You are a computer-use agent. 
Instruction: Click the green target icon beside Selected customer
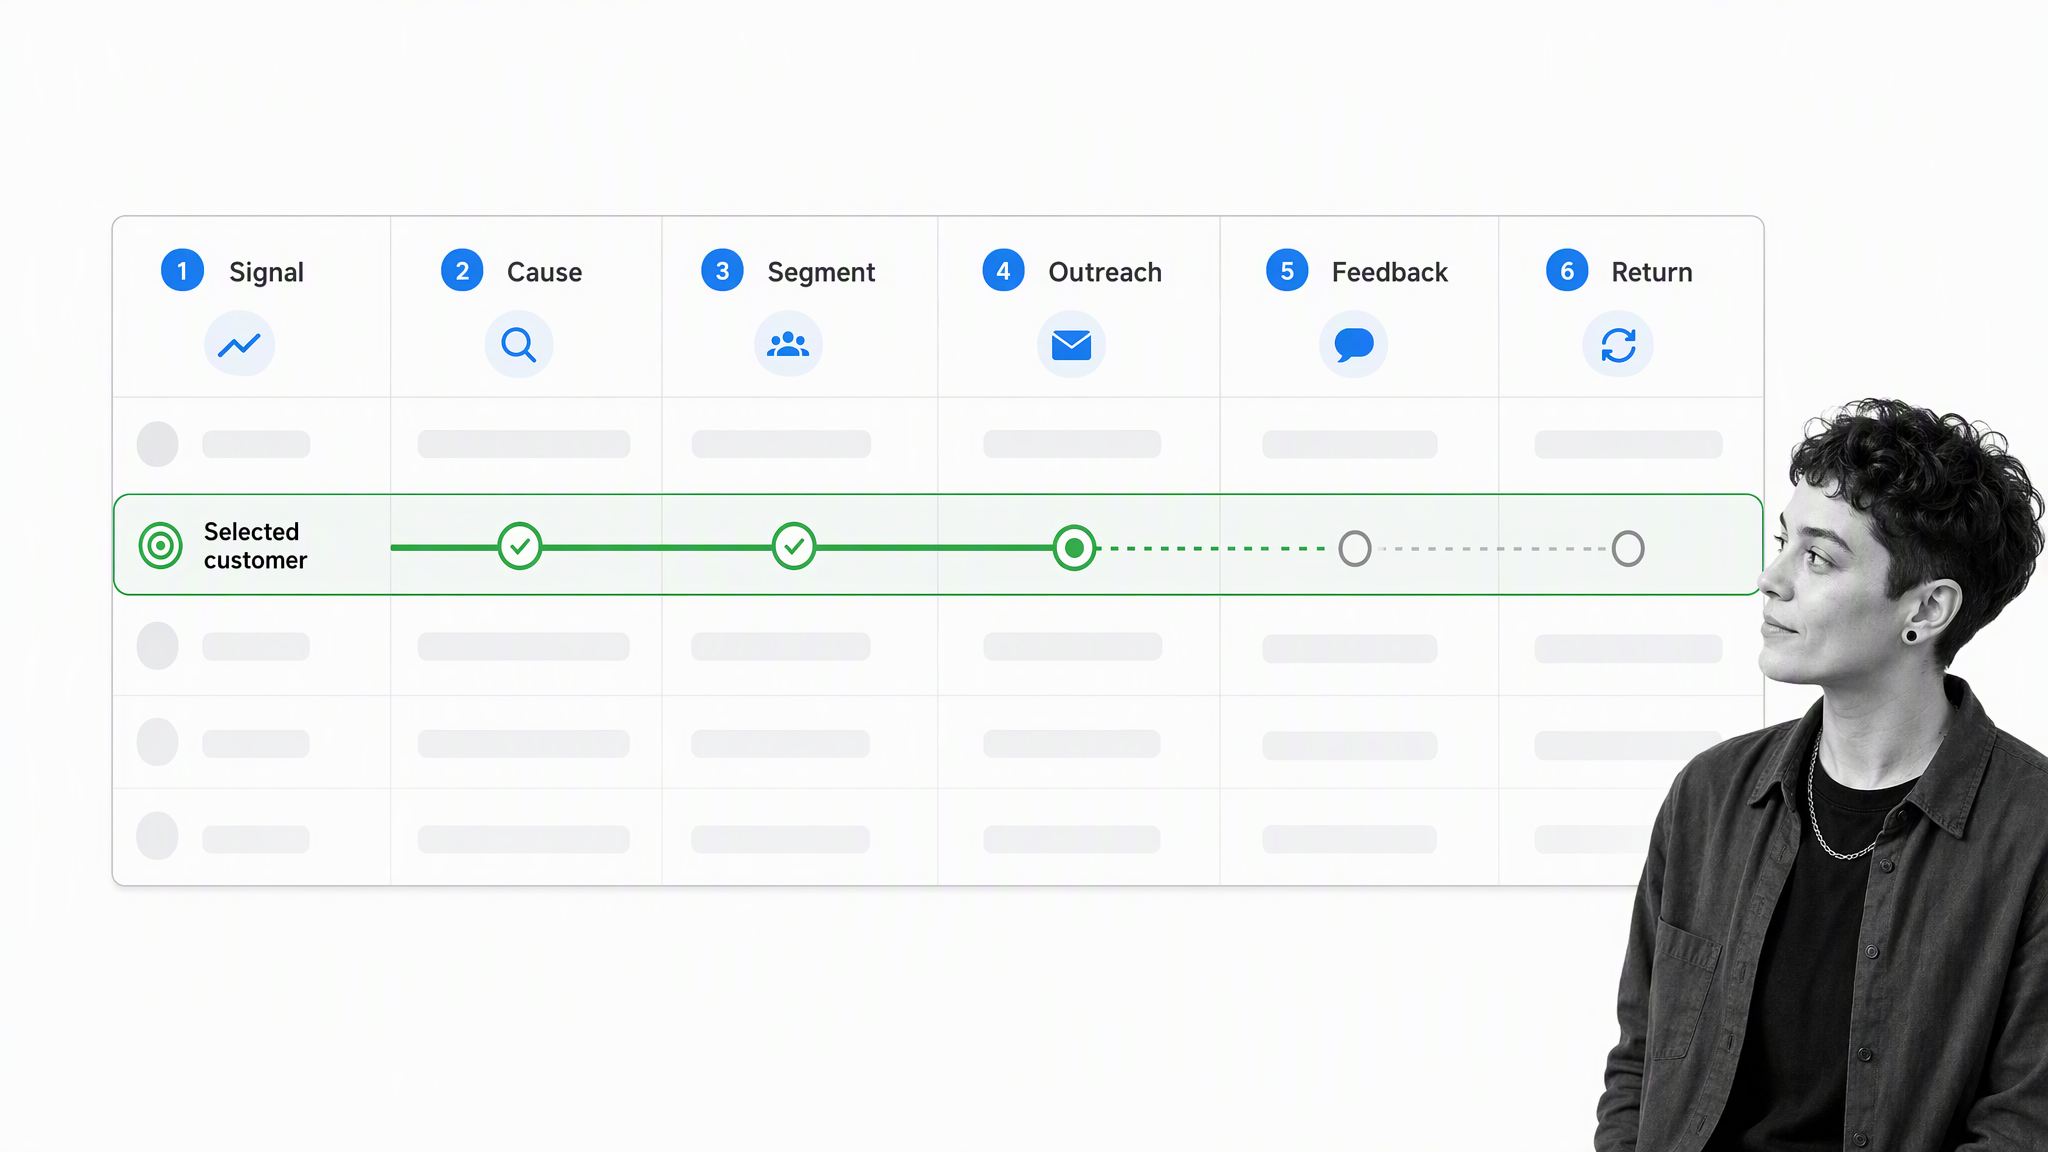[x=160, y=546]
